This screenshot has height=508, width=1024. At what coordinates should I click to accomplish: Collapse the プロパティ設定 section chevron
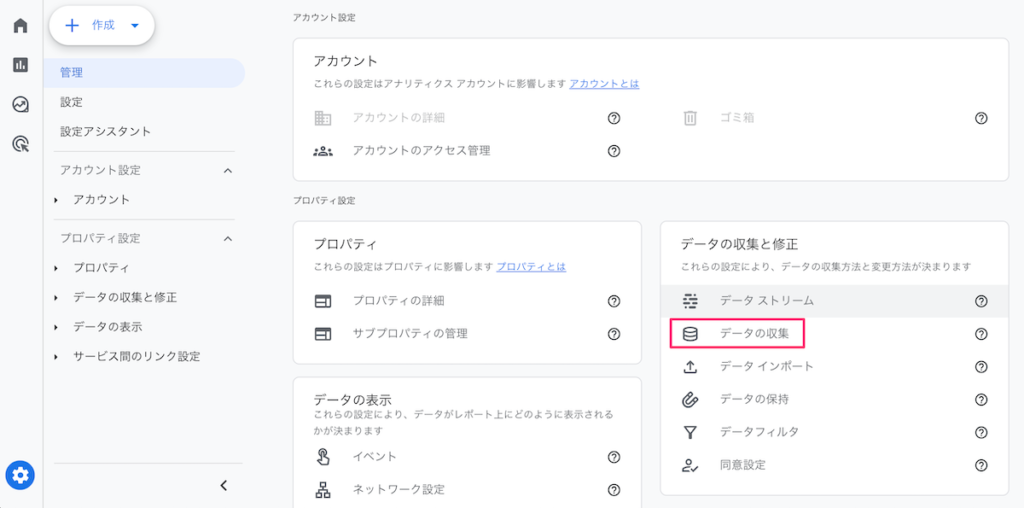[x=227, y=239]
